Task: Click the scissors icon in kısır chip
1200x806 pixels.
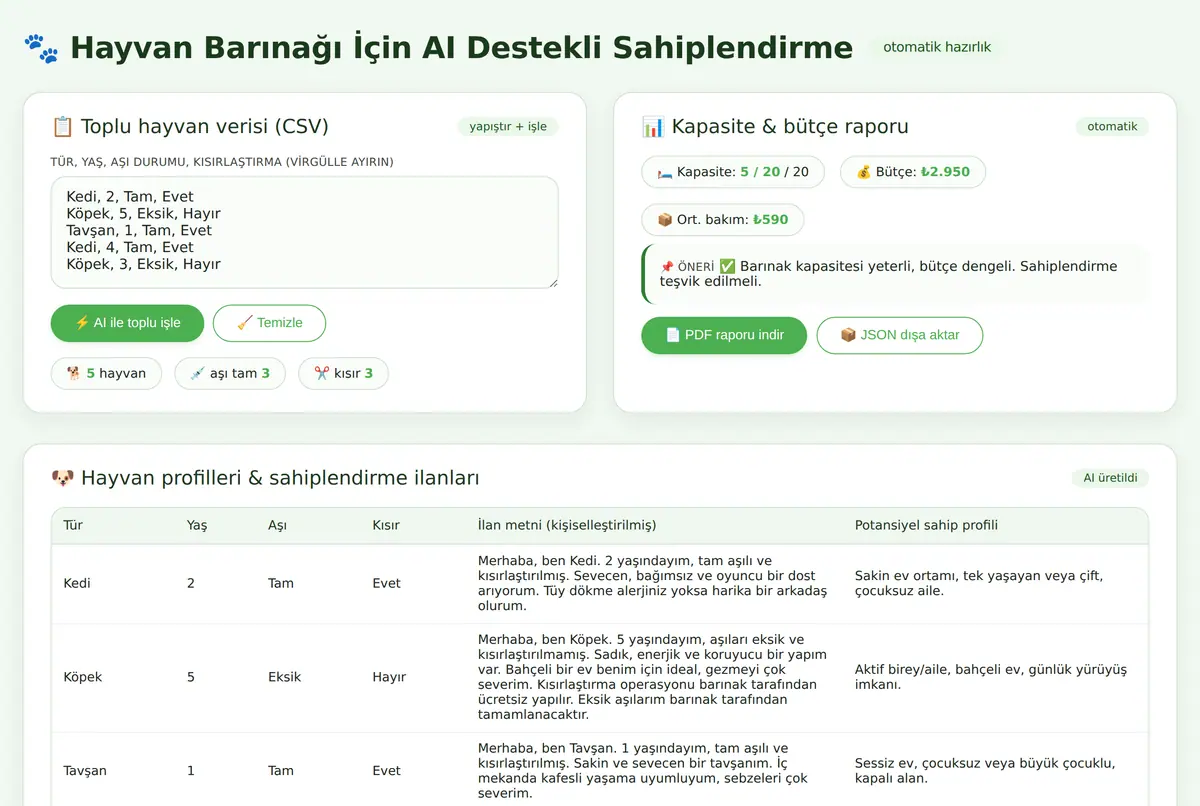Action: [x=322, y=373]
